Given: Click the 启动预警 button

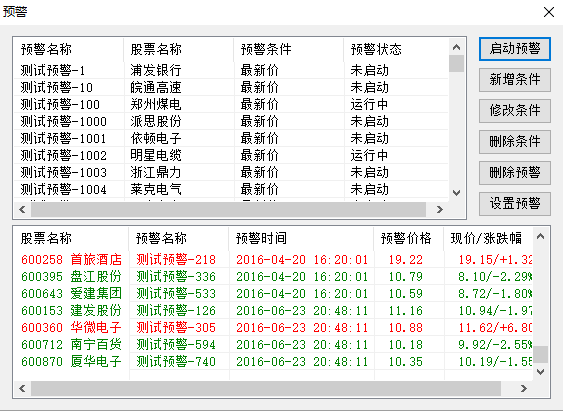Looking at the screenshot, I should click(515, 49).
